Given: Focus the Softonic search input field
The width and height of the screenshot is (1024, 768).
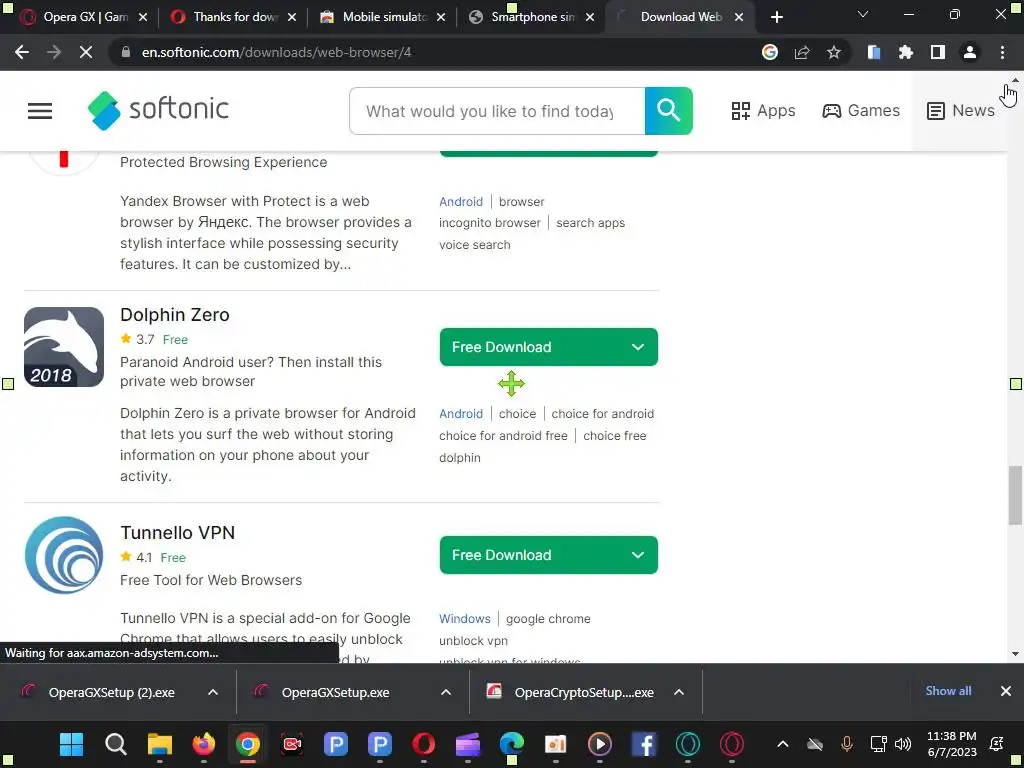Looking at the screenshot, I should [497, 111].
